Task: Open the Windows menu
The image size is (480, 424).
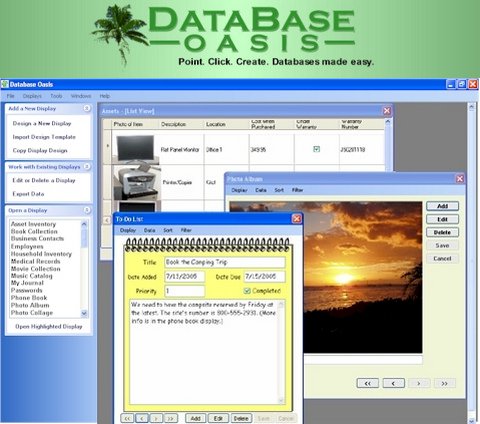Action: (x=81, y=96)
